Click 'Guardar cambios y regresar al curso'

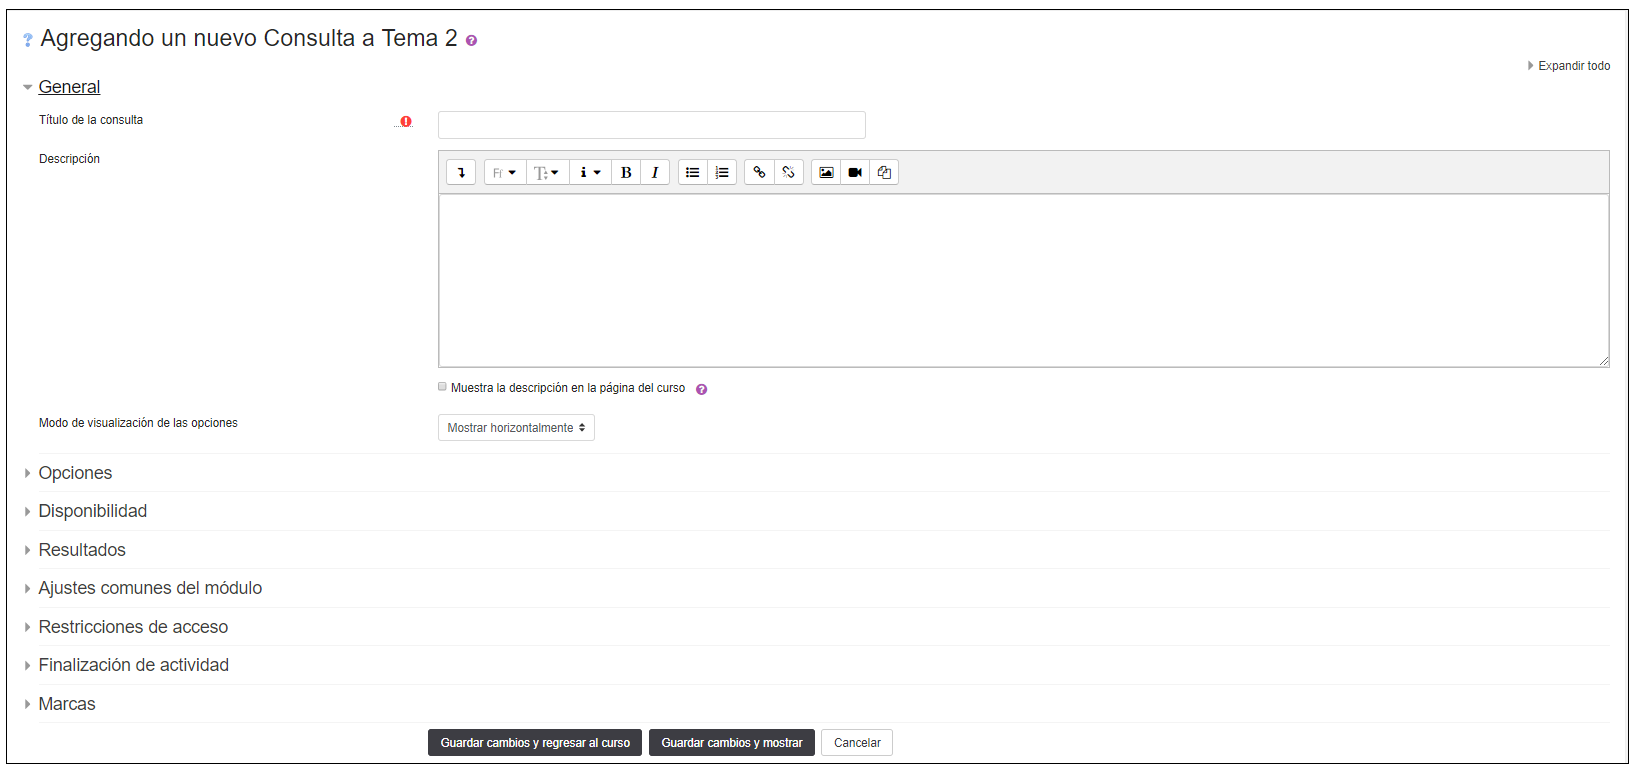click(x=535, y=743)
